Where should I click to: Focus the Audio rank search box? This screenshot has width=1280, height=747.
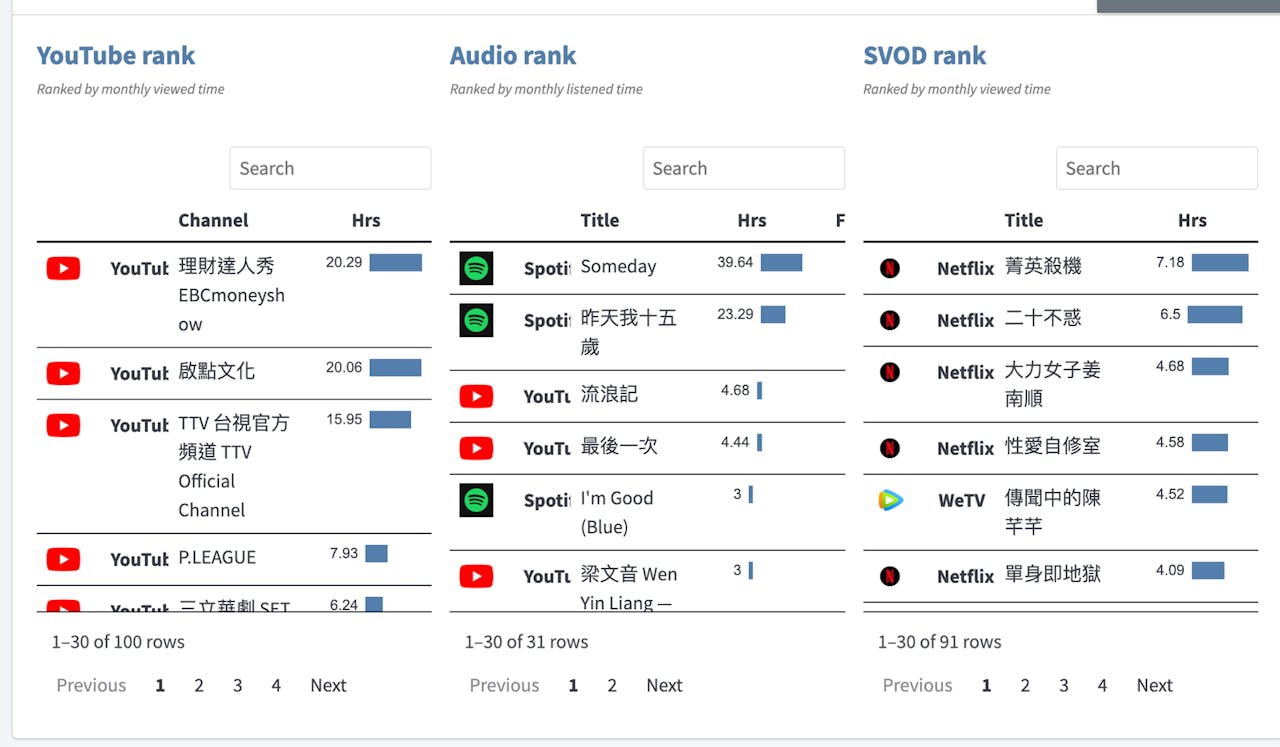(x=743, y=168)
